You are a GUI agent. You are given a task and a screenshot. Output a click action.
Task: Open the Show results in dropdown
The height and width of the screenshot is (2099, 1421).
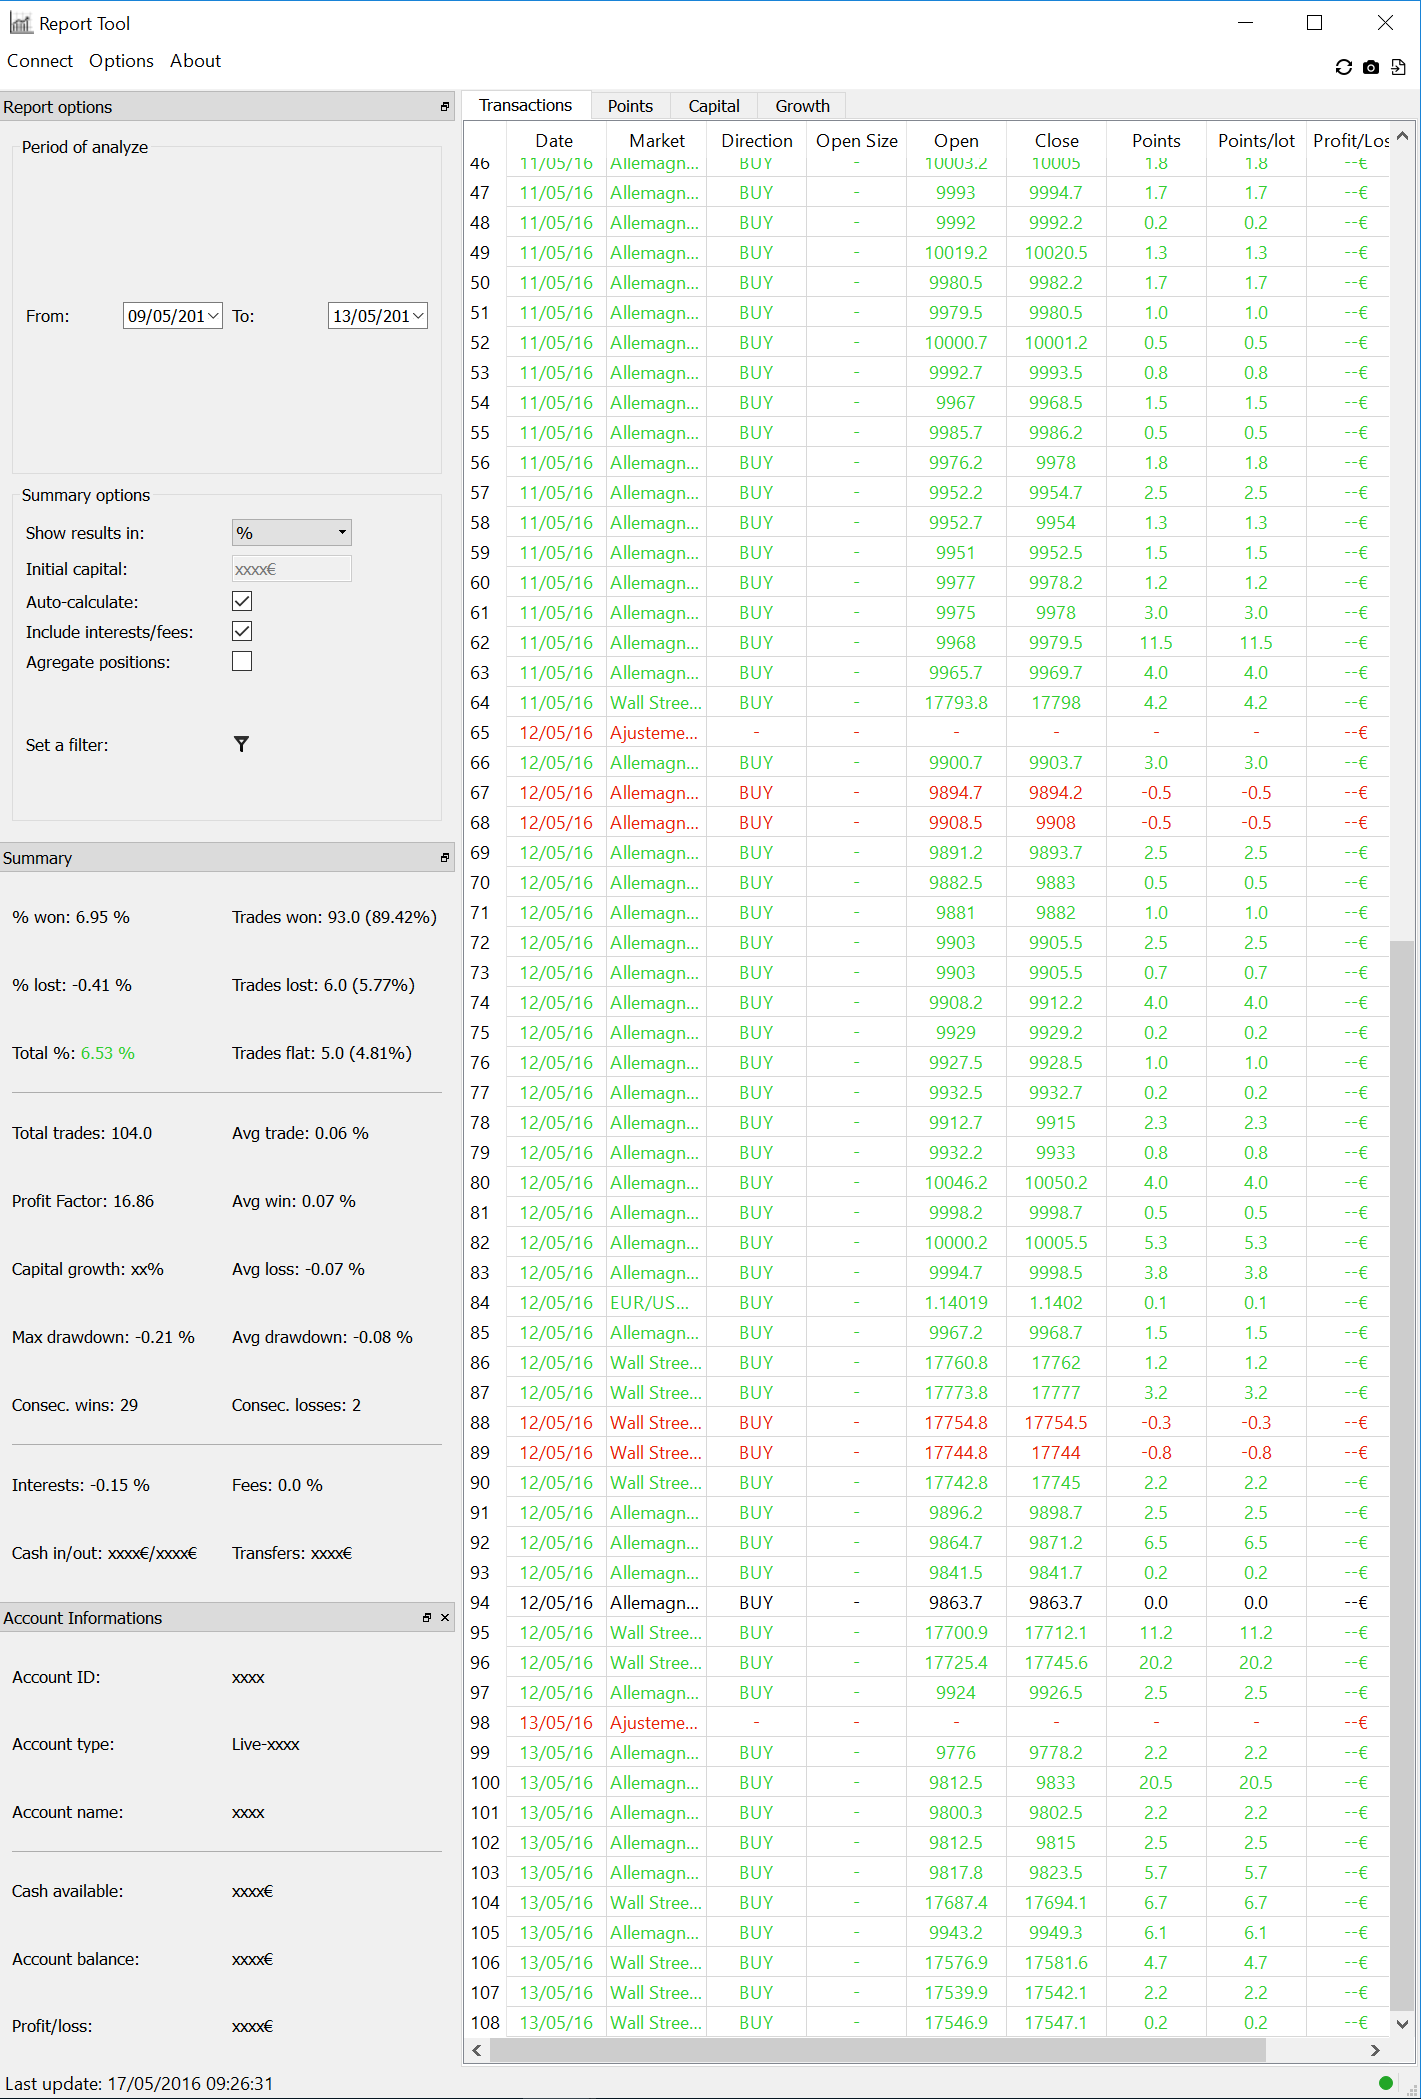tap(292, 532)
